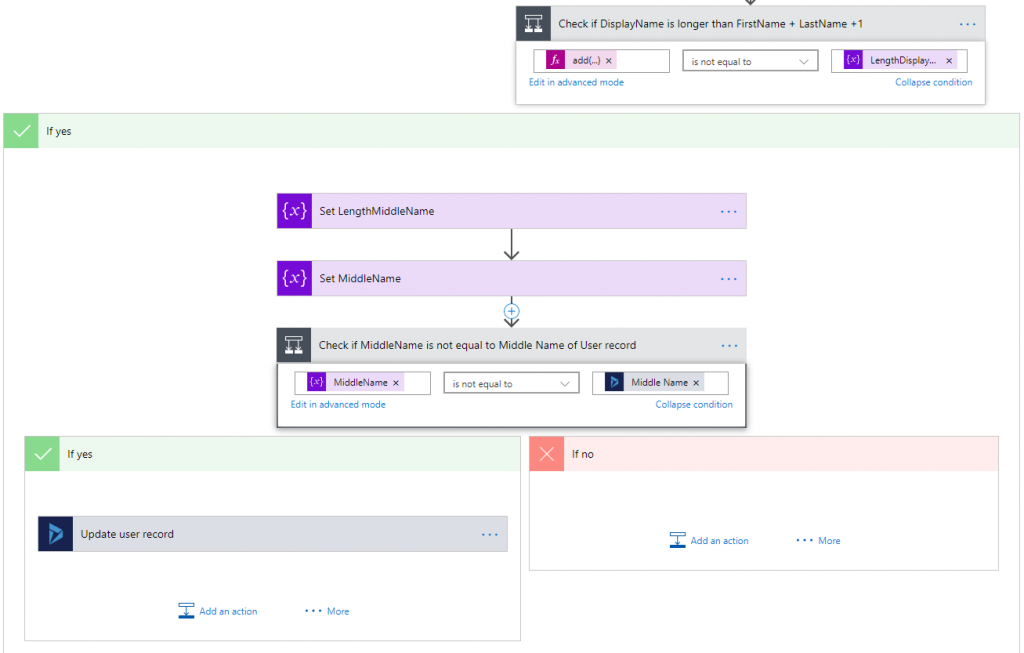Click the Set LengthMiddleName variable icon
The image size is (1024, 653).
coord(294,211)
